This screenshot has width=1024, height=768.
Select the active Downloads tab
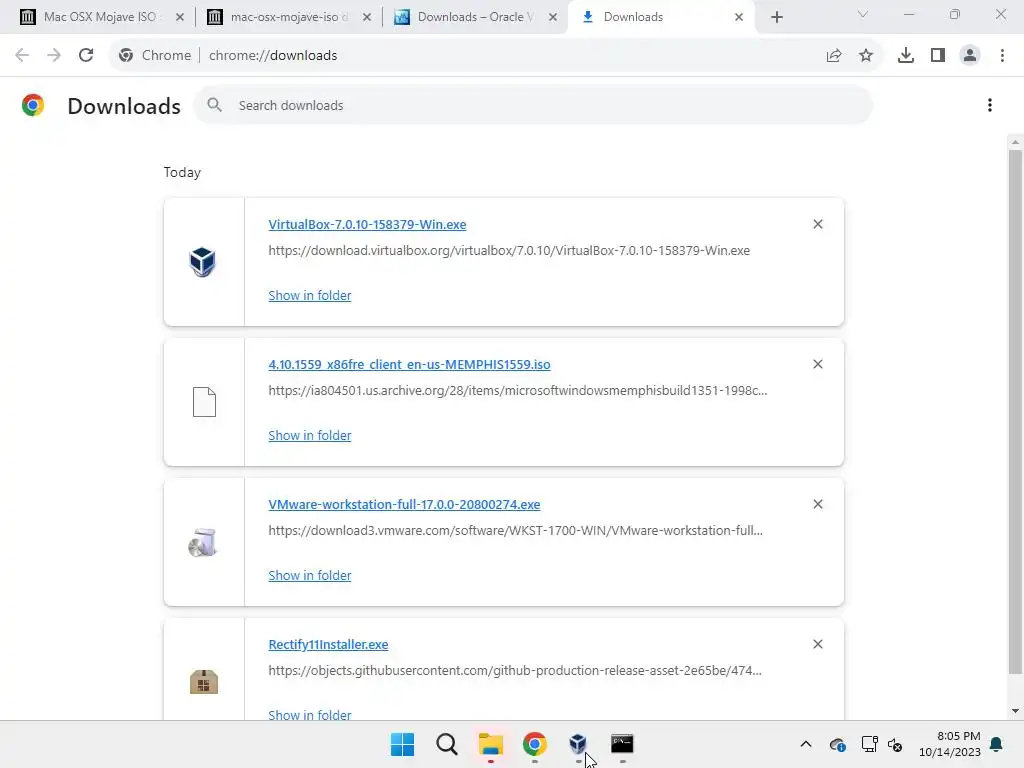(662, 17)
